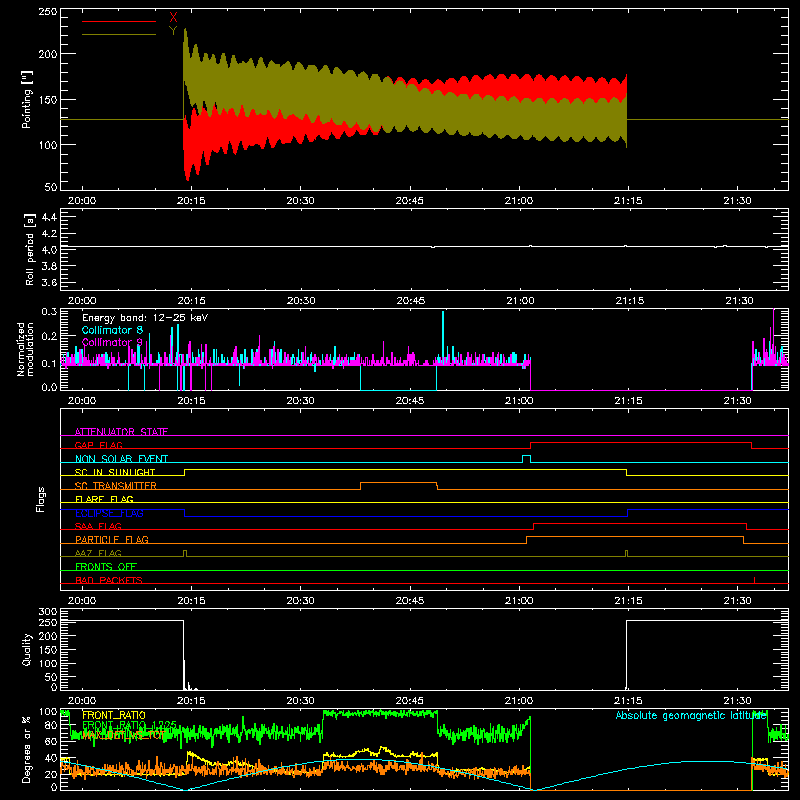Image resolution: width=800 pixels, height=800 pixels.
Task: Click the 300 tick label on the Quality axis
Action: click(x=48, y=612)
